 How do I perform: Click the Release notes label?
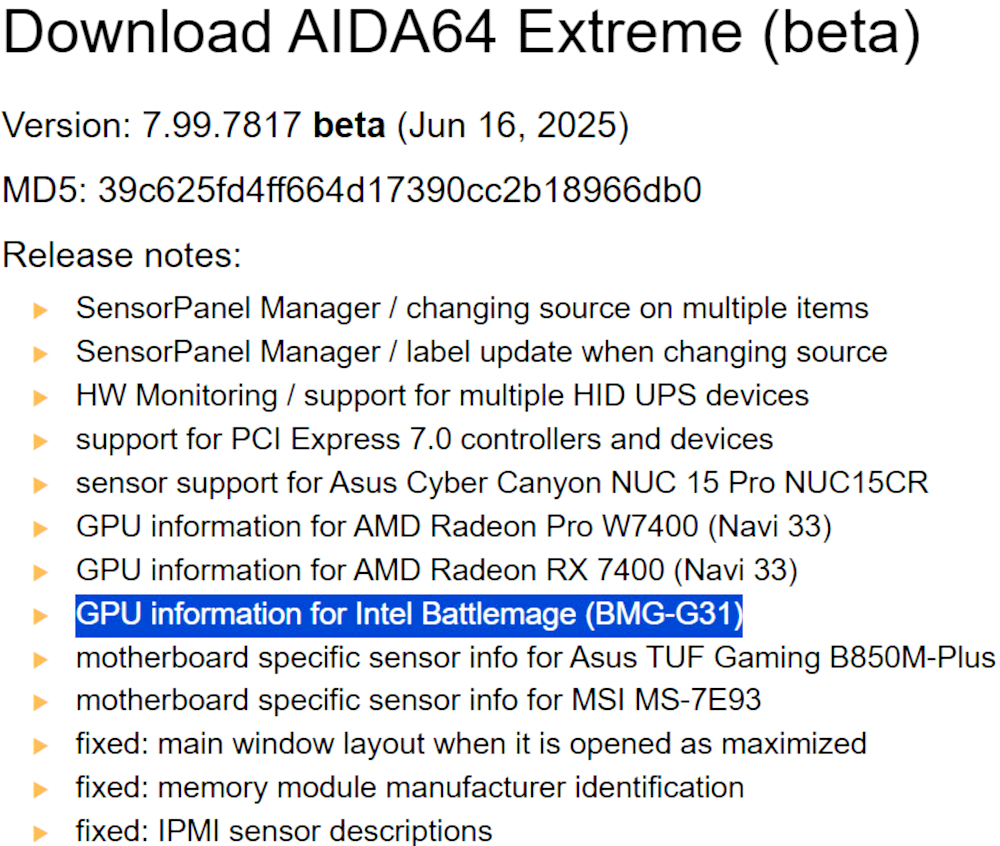tap(122, 255)
